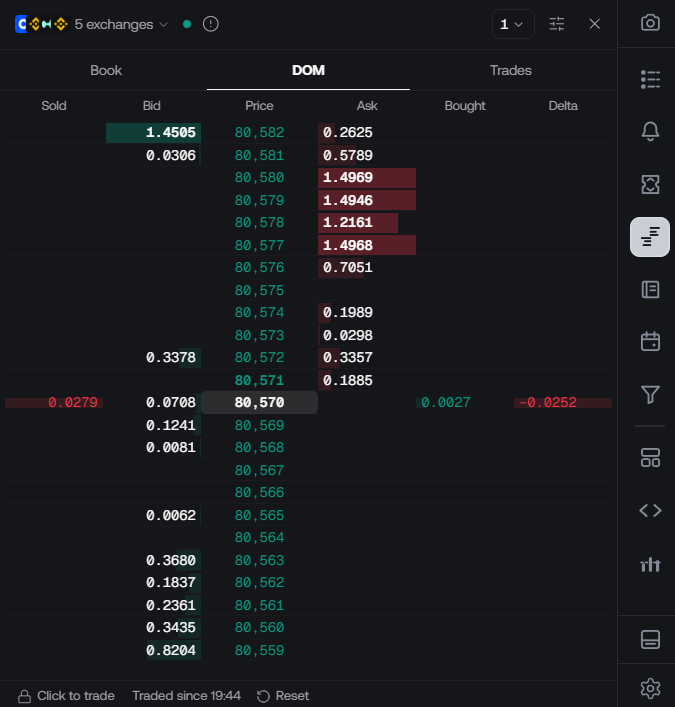Open the layout widgets icon

point(650,458)
